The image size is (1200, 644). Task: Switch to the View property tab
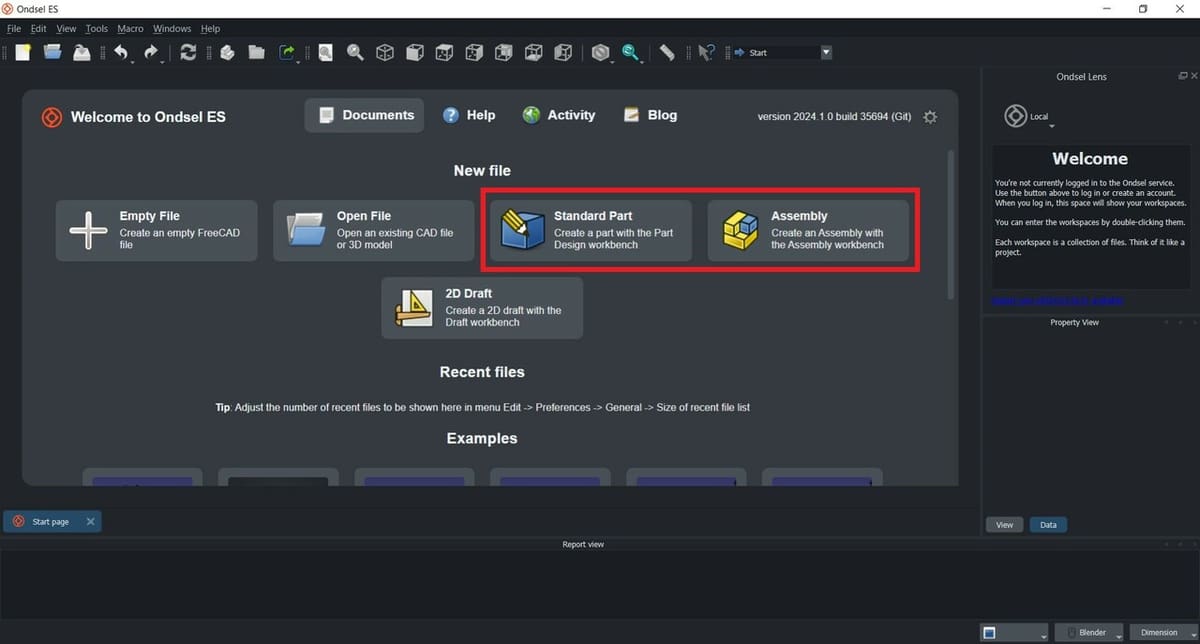click(x=1005, y=524)
